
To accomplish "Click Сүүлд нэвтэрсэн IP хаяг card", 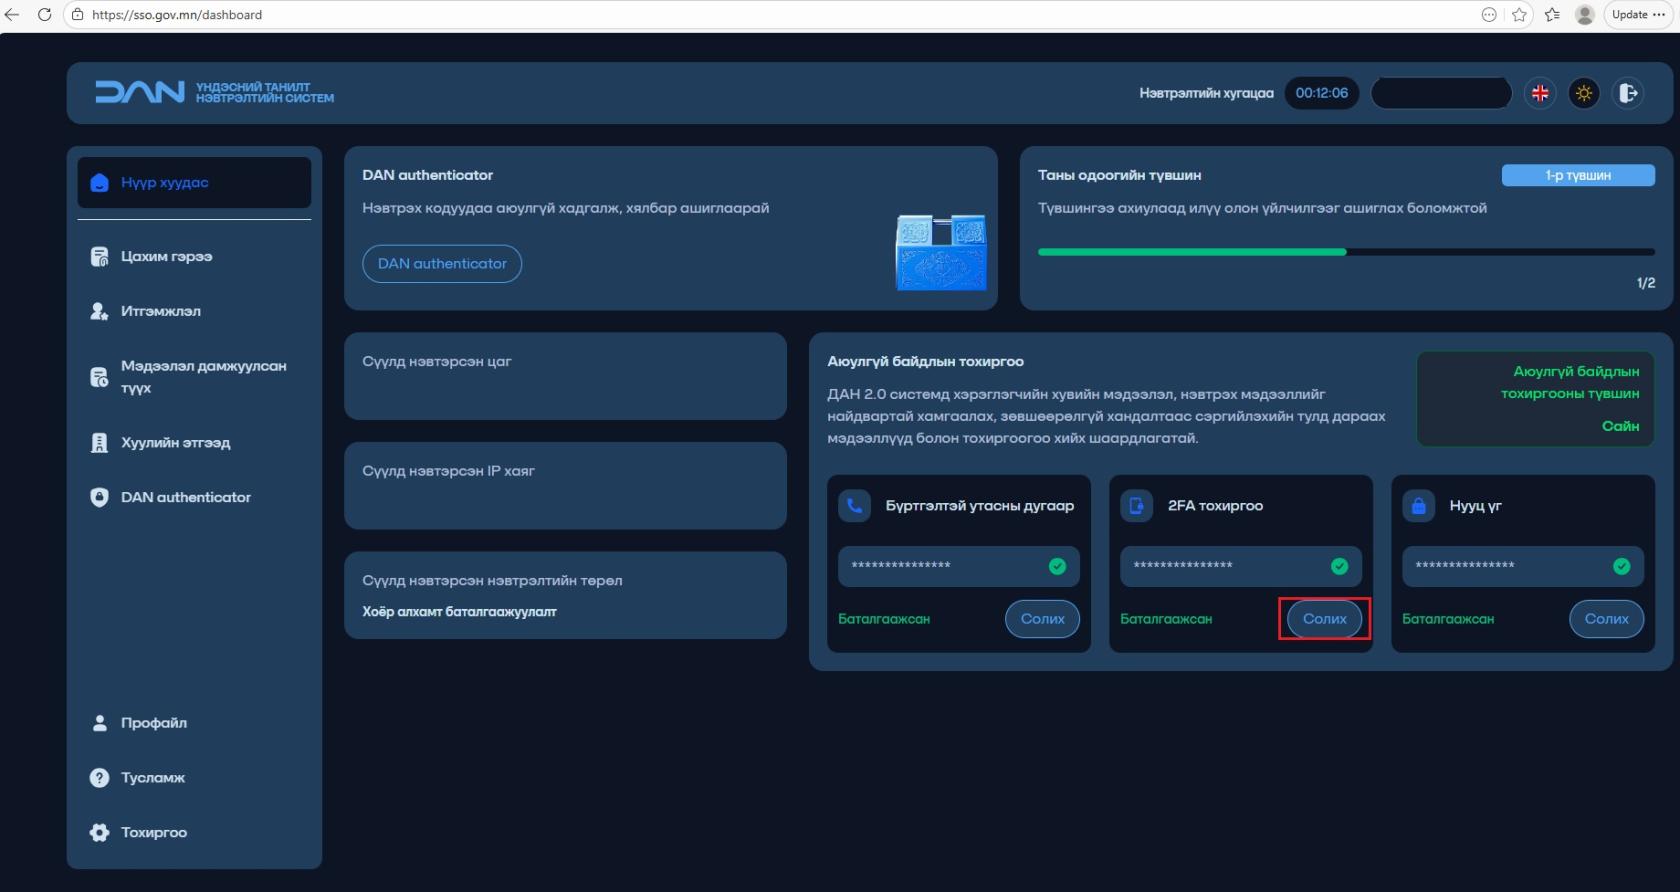I will pyautogui.click(x=565, y=486).
